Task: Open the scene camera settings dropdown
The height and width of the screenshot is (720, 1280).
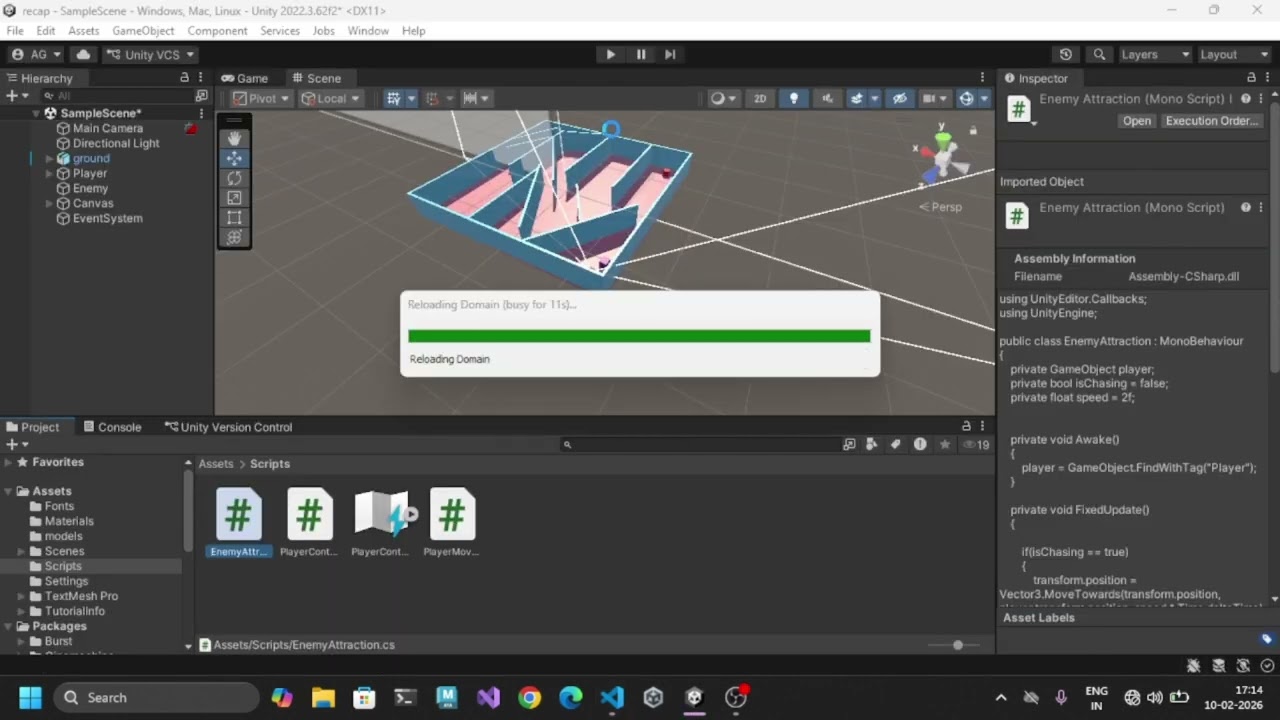Action: pos(933,98)
